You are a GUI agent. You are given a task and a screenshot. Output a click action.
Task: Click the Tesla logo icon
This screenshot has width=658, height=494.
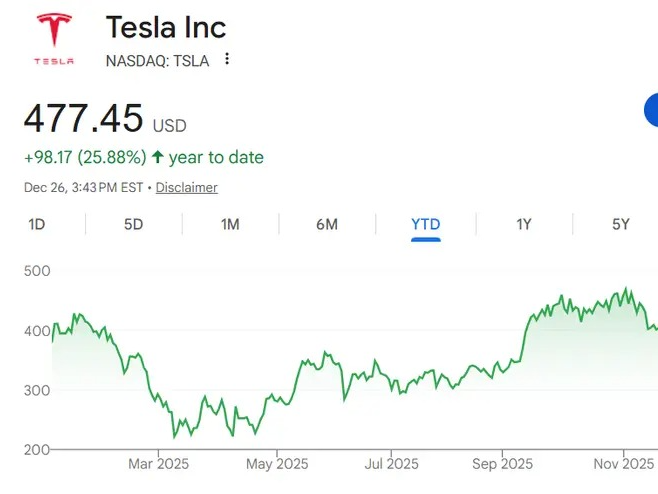click(x=54, y=40)
